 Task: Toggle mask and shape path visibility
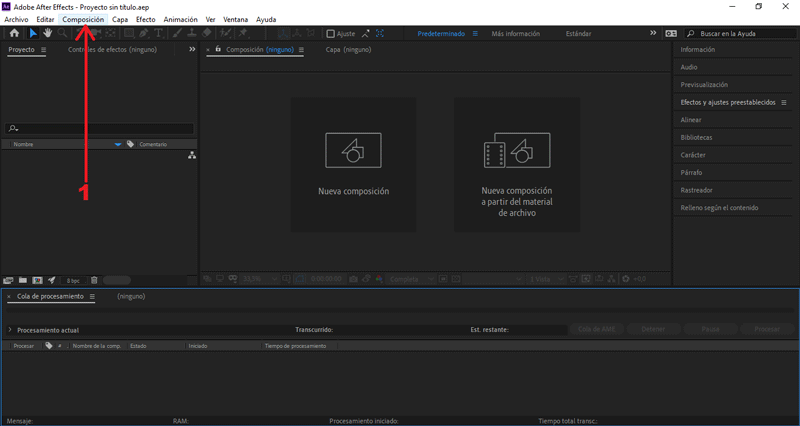(300, 279)
